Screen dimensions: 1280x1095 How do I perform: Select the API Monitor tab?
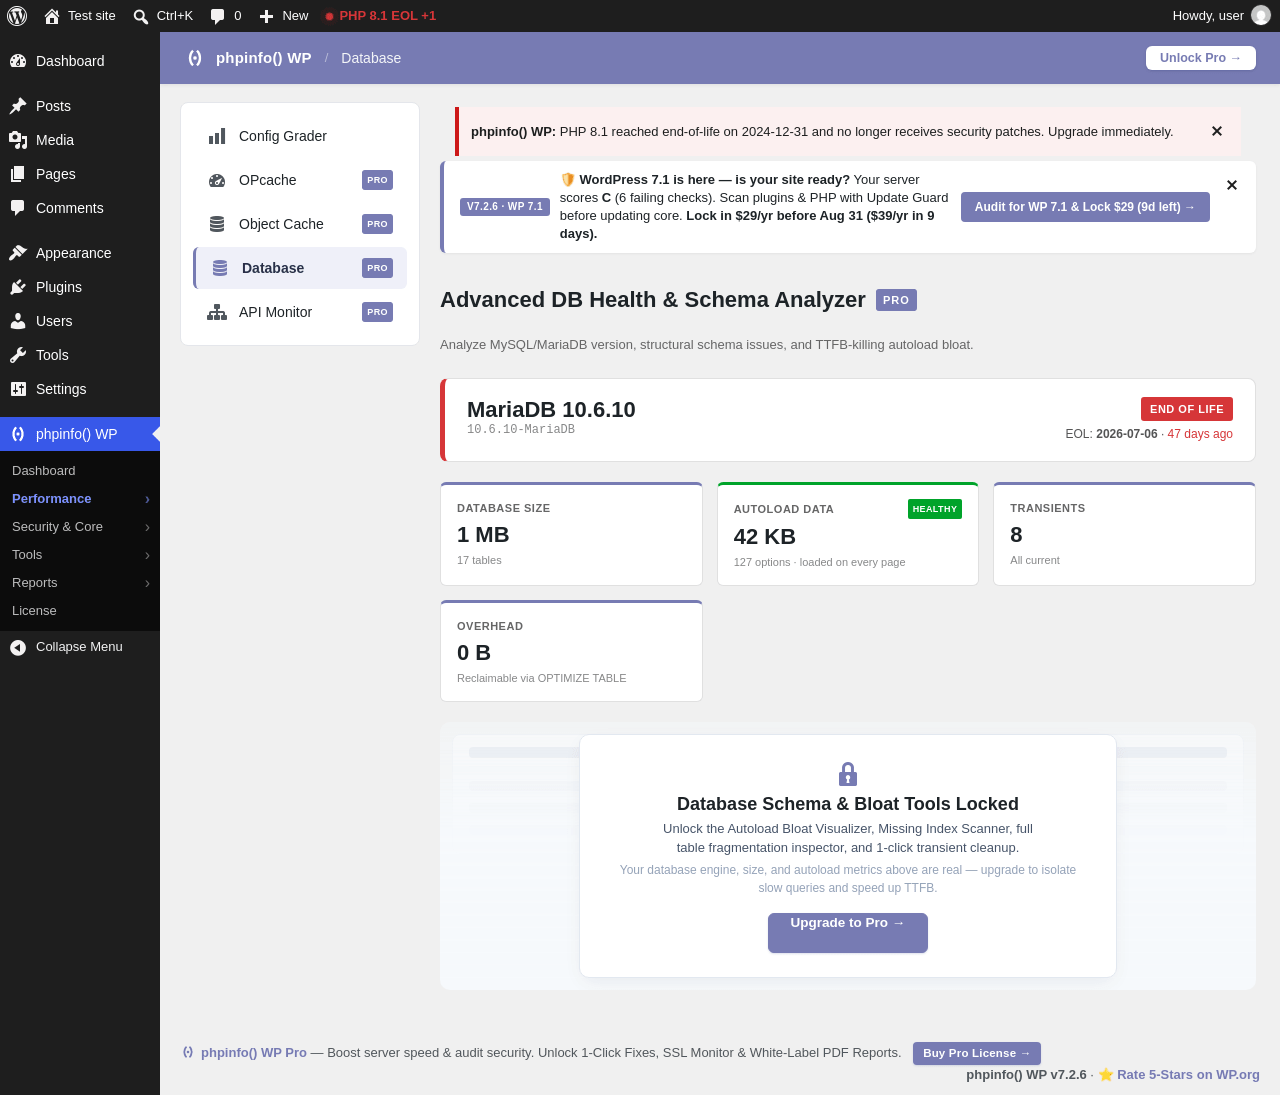point(300,312)
